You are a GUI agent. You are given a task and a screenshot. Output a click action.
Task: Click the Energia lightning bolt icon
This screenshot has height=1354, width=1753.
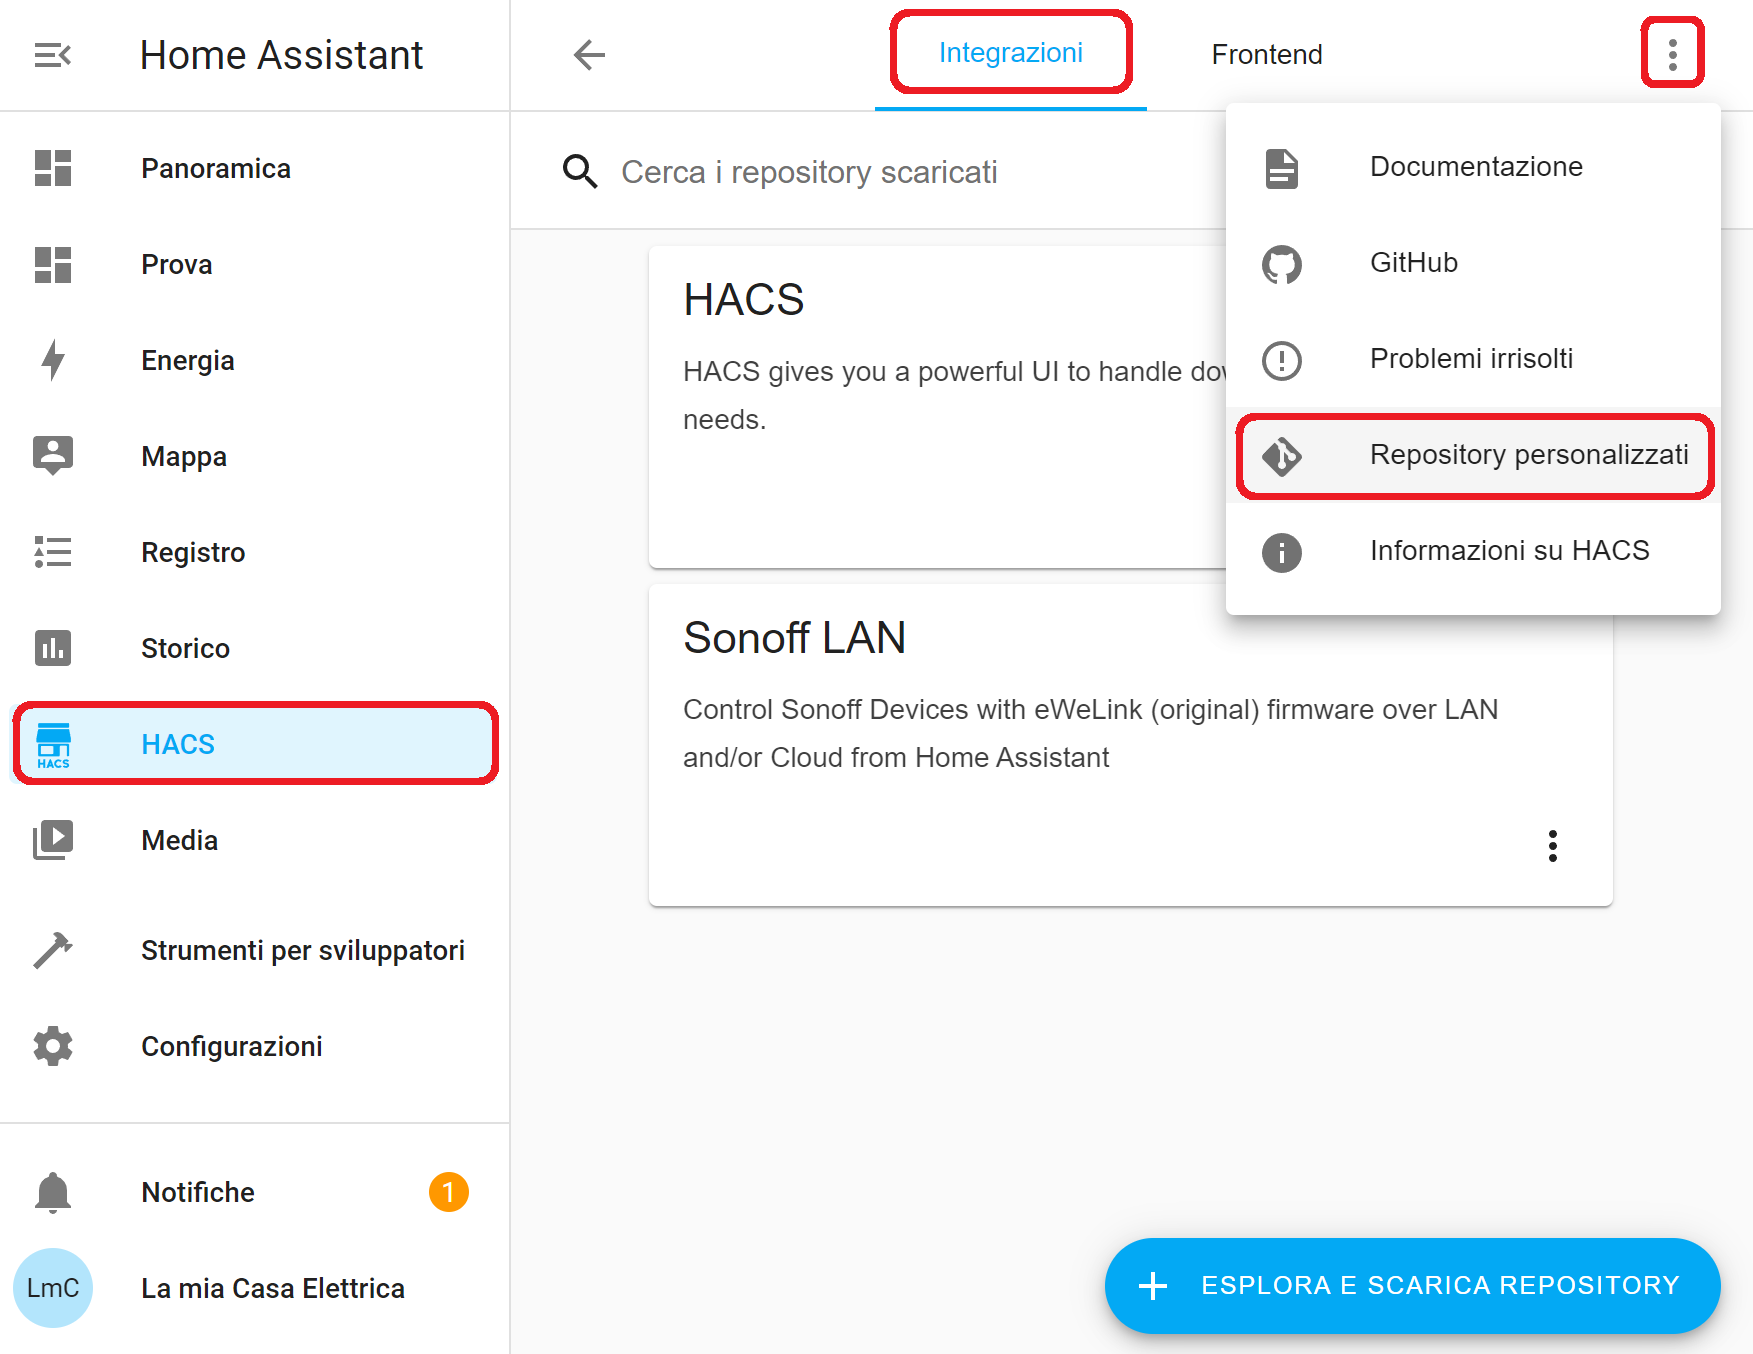point(53,360)
